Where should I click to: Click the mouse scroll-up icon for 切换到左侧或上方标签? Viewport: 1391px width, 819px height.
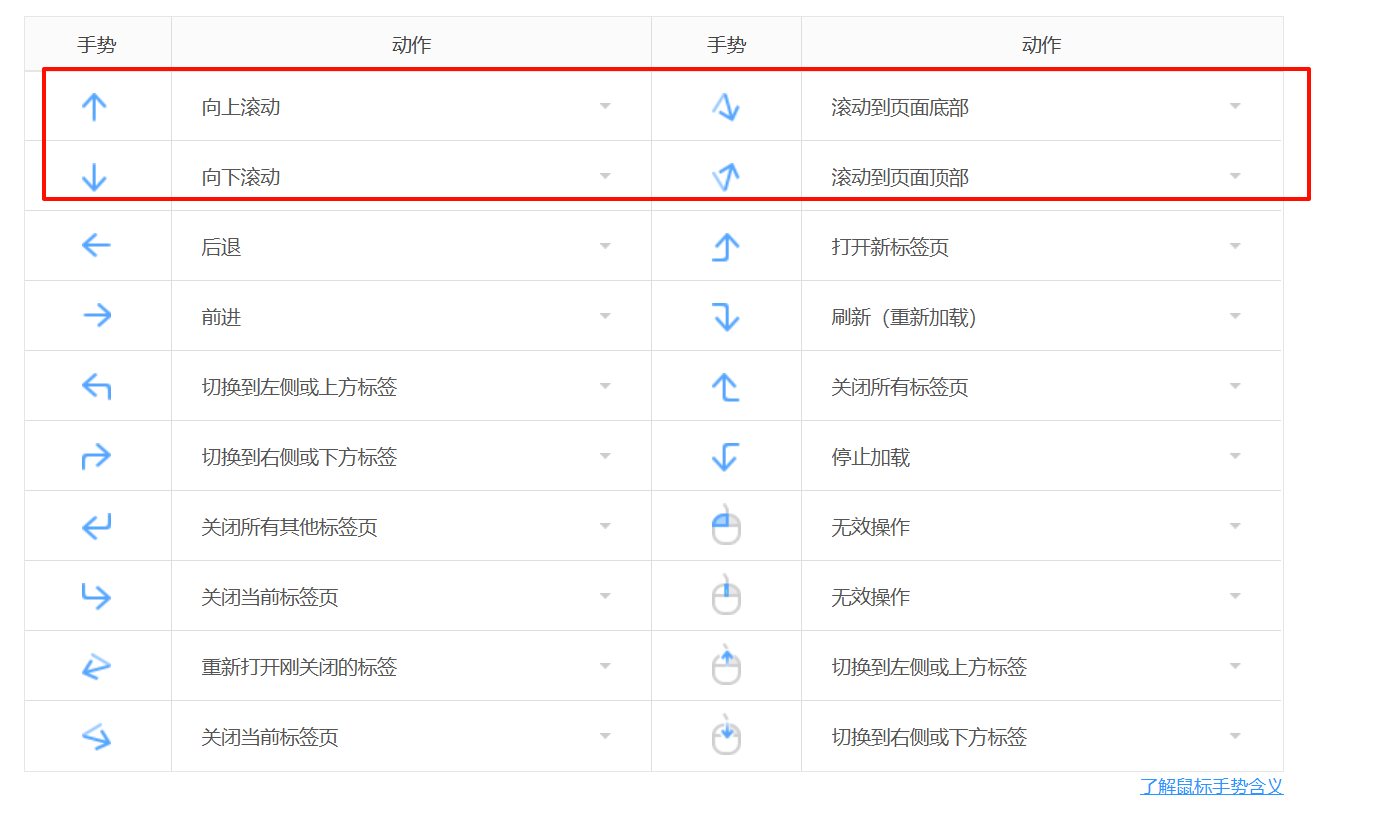[x=726, y=665]
